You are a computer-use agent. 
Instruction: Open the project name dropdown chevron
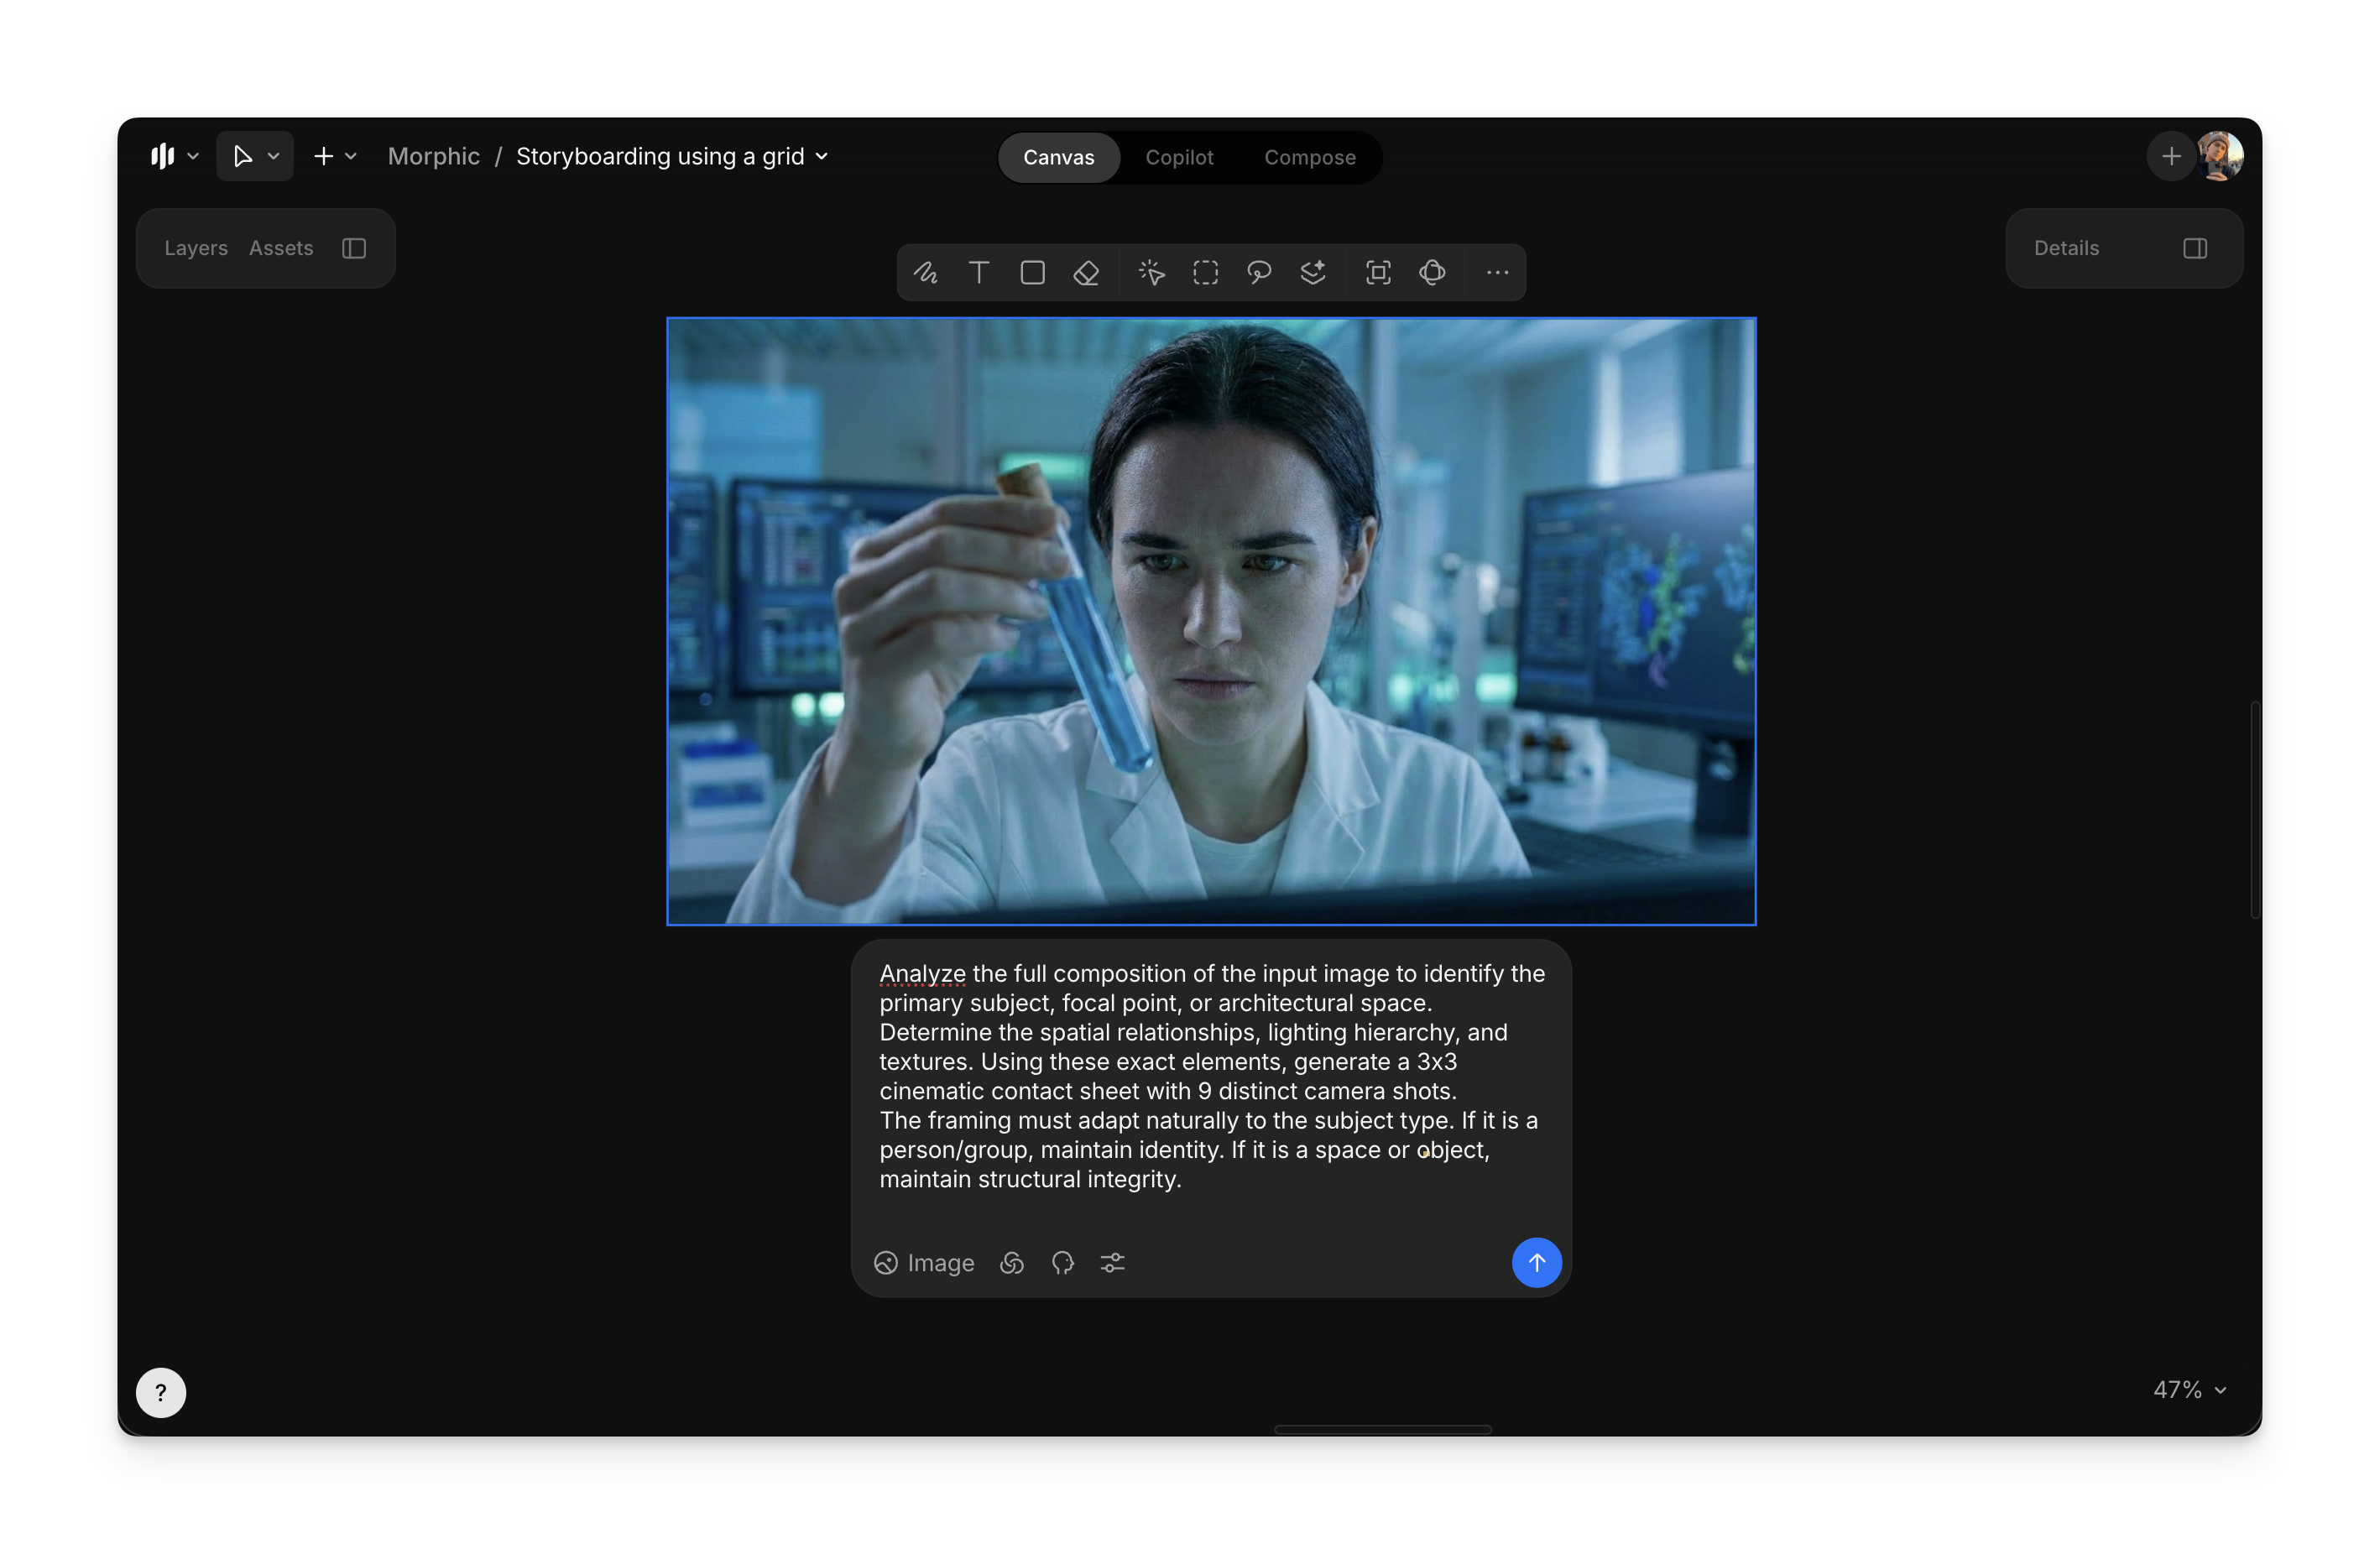click(822, 157)
